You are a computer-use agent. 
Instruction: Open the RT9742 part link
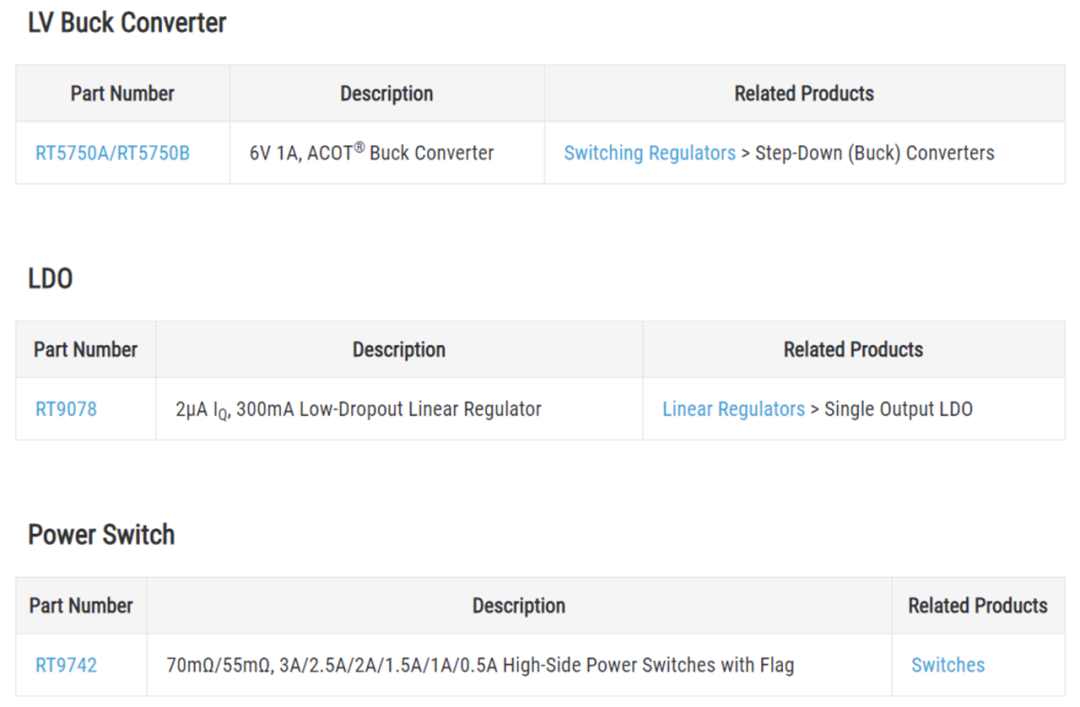tap(66, 665)
